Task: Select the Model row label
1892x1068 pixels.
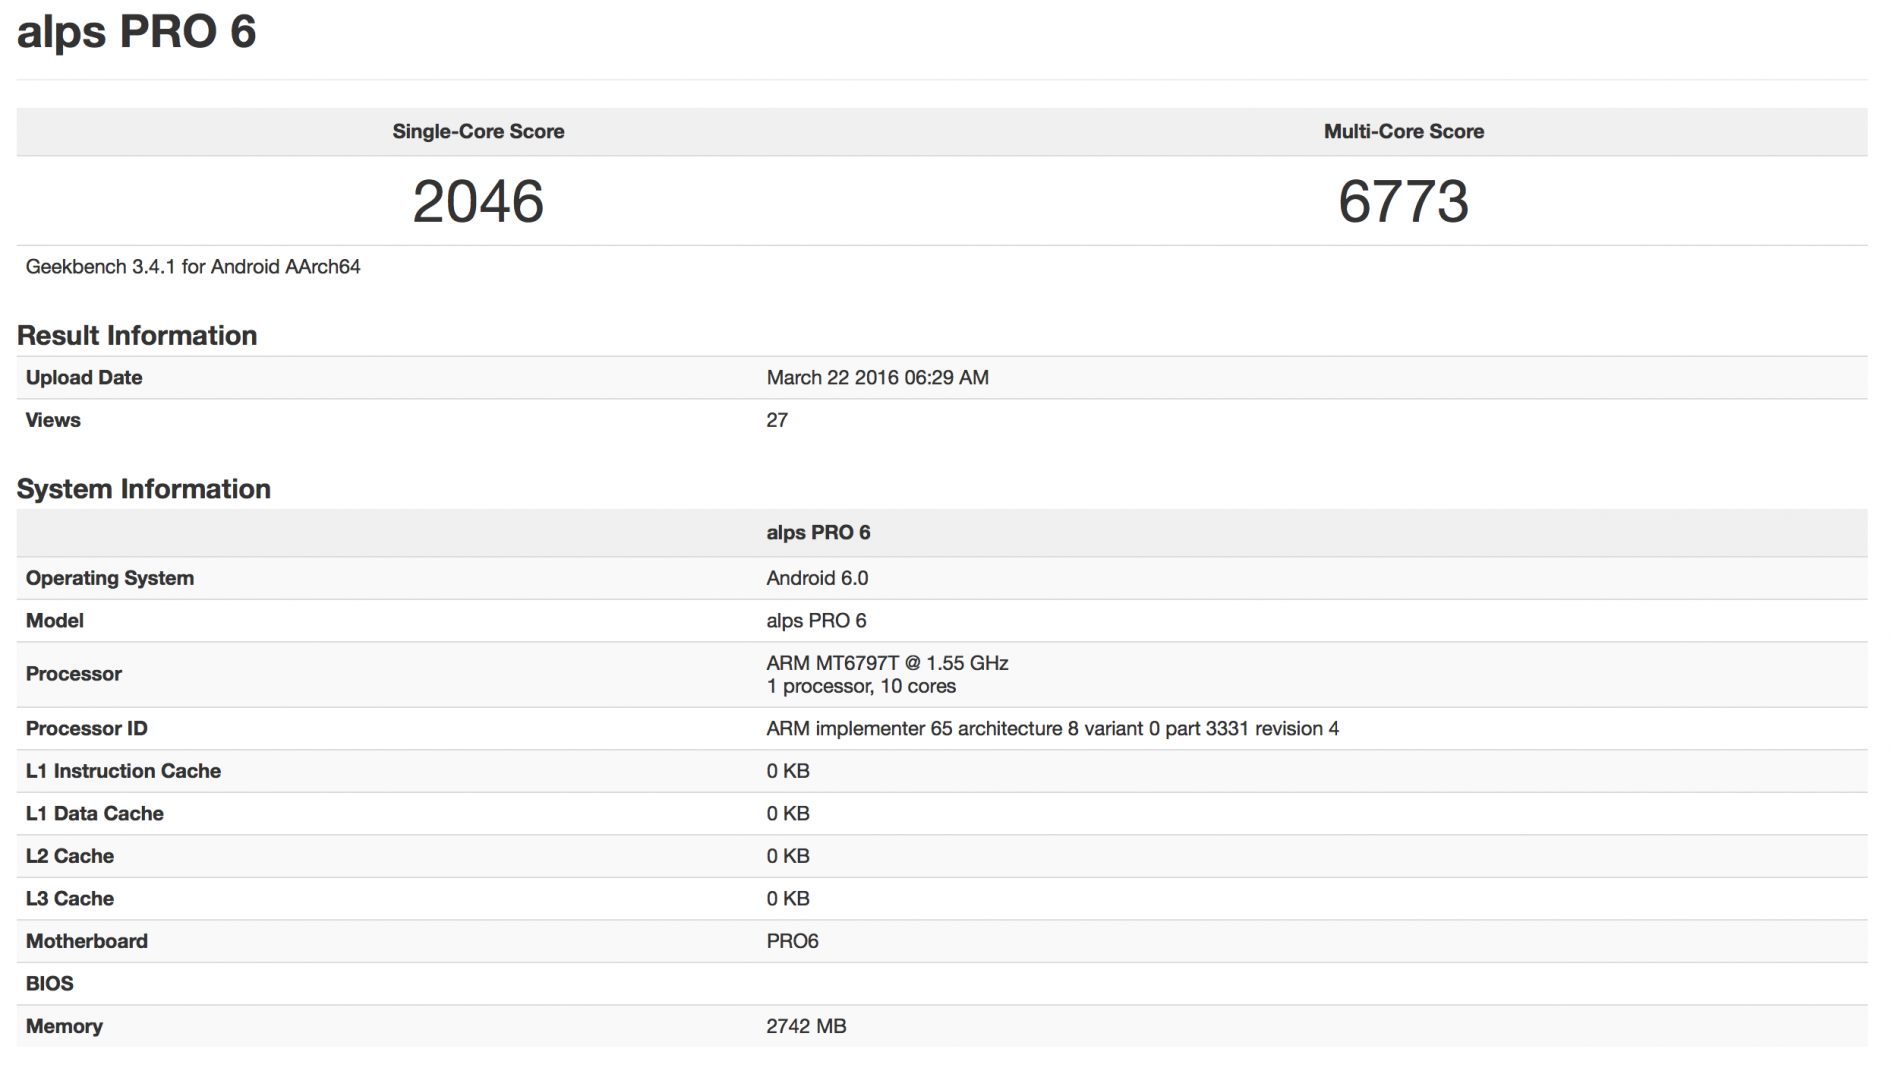Action: click(x=55, y=620)
